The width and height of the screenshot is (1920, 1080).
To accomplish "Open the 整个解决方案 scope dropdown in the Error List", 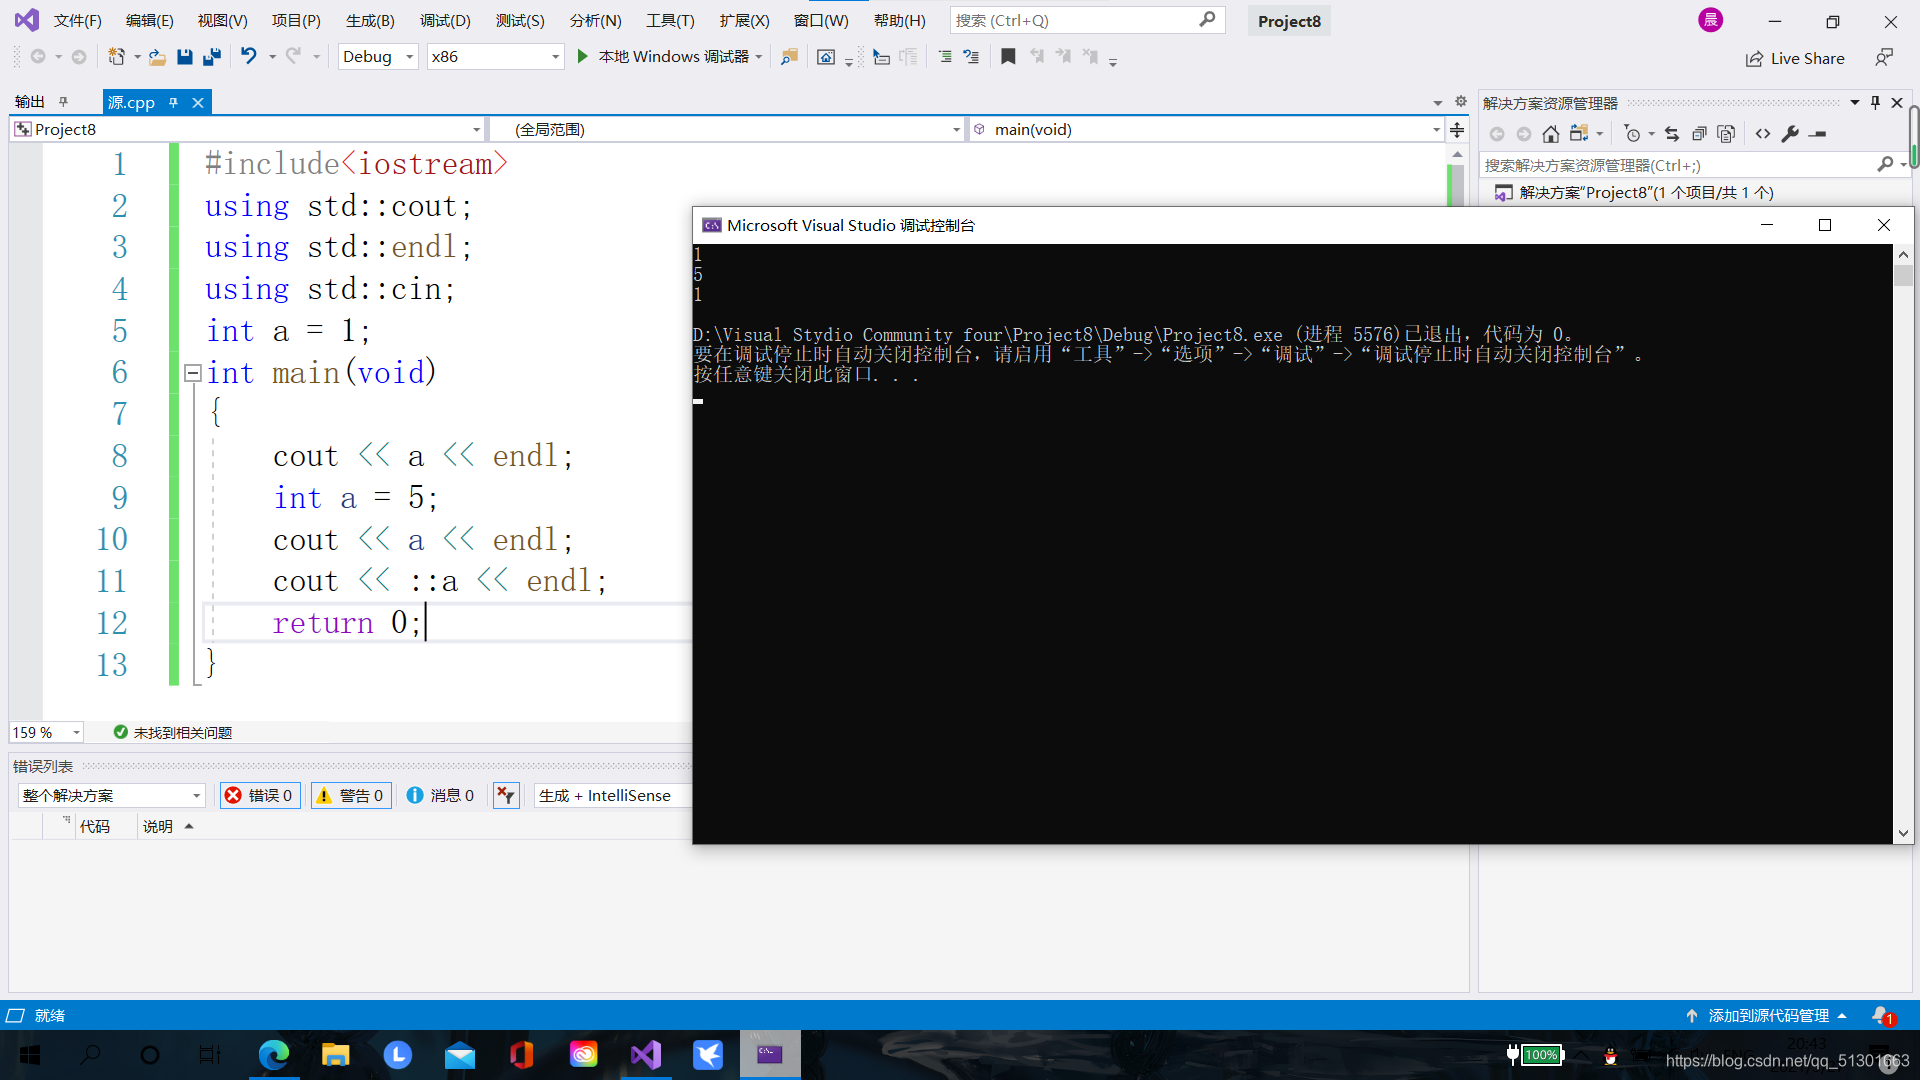I will [111, 796].
